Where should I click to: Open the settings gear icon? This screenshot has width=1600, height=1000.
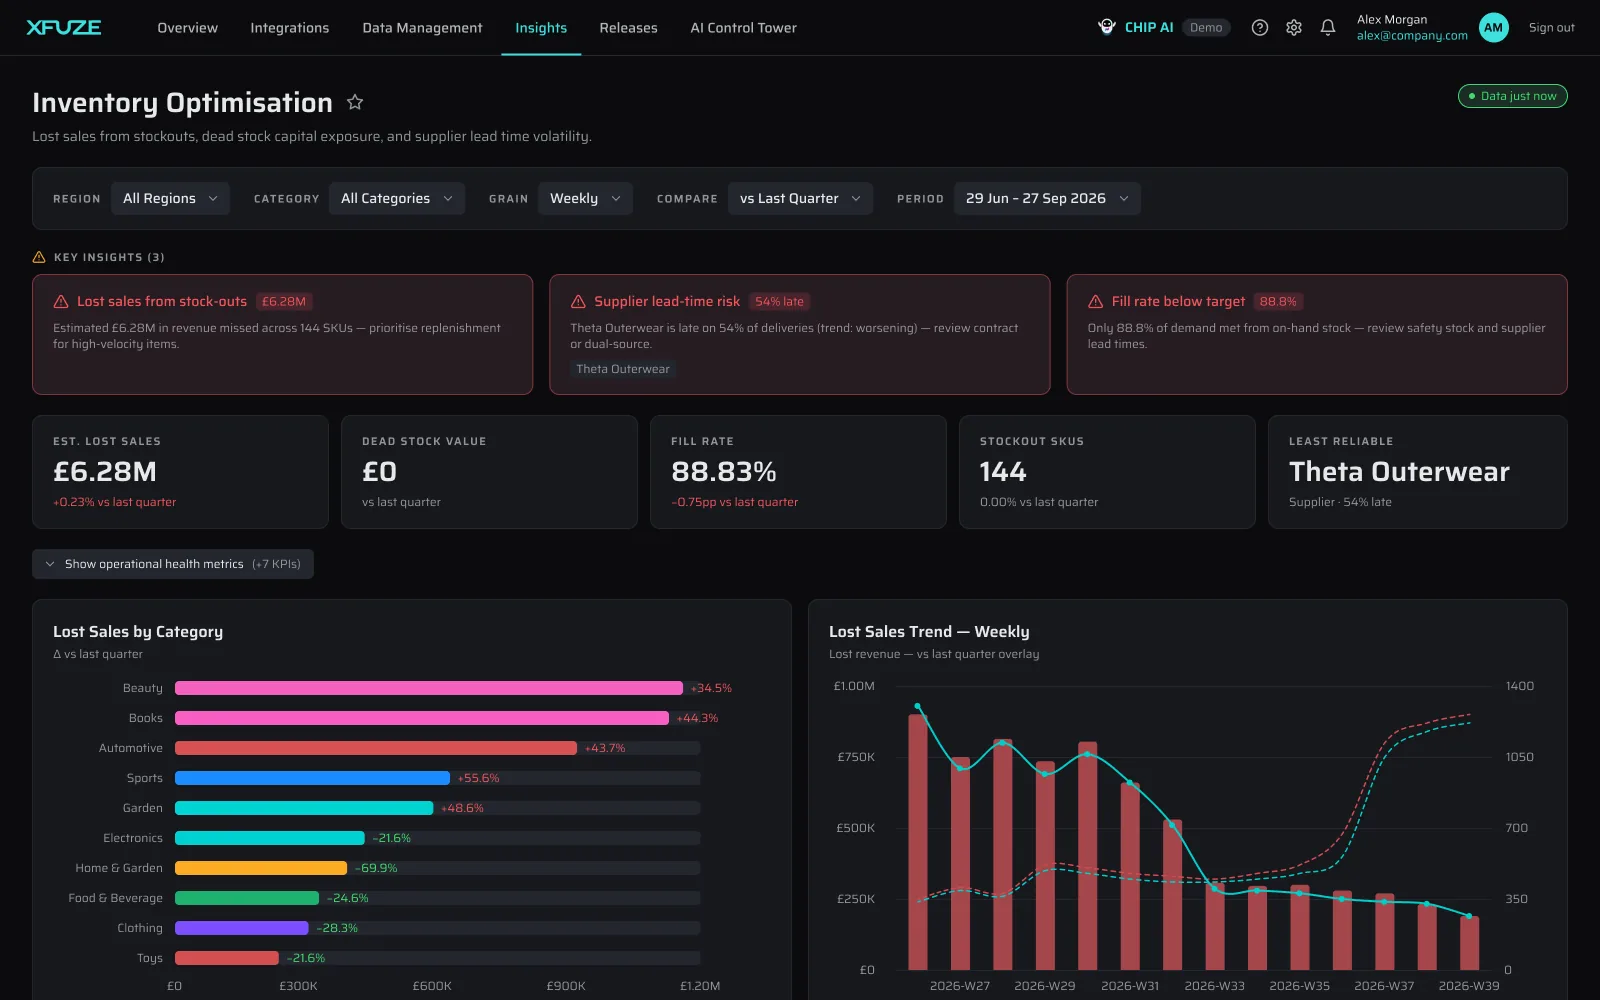pos(1294,28)
